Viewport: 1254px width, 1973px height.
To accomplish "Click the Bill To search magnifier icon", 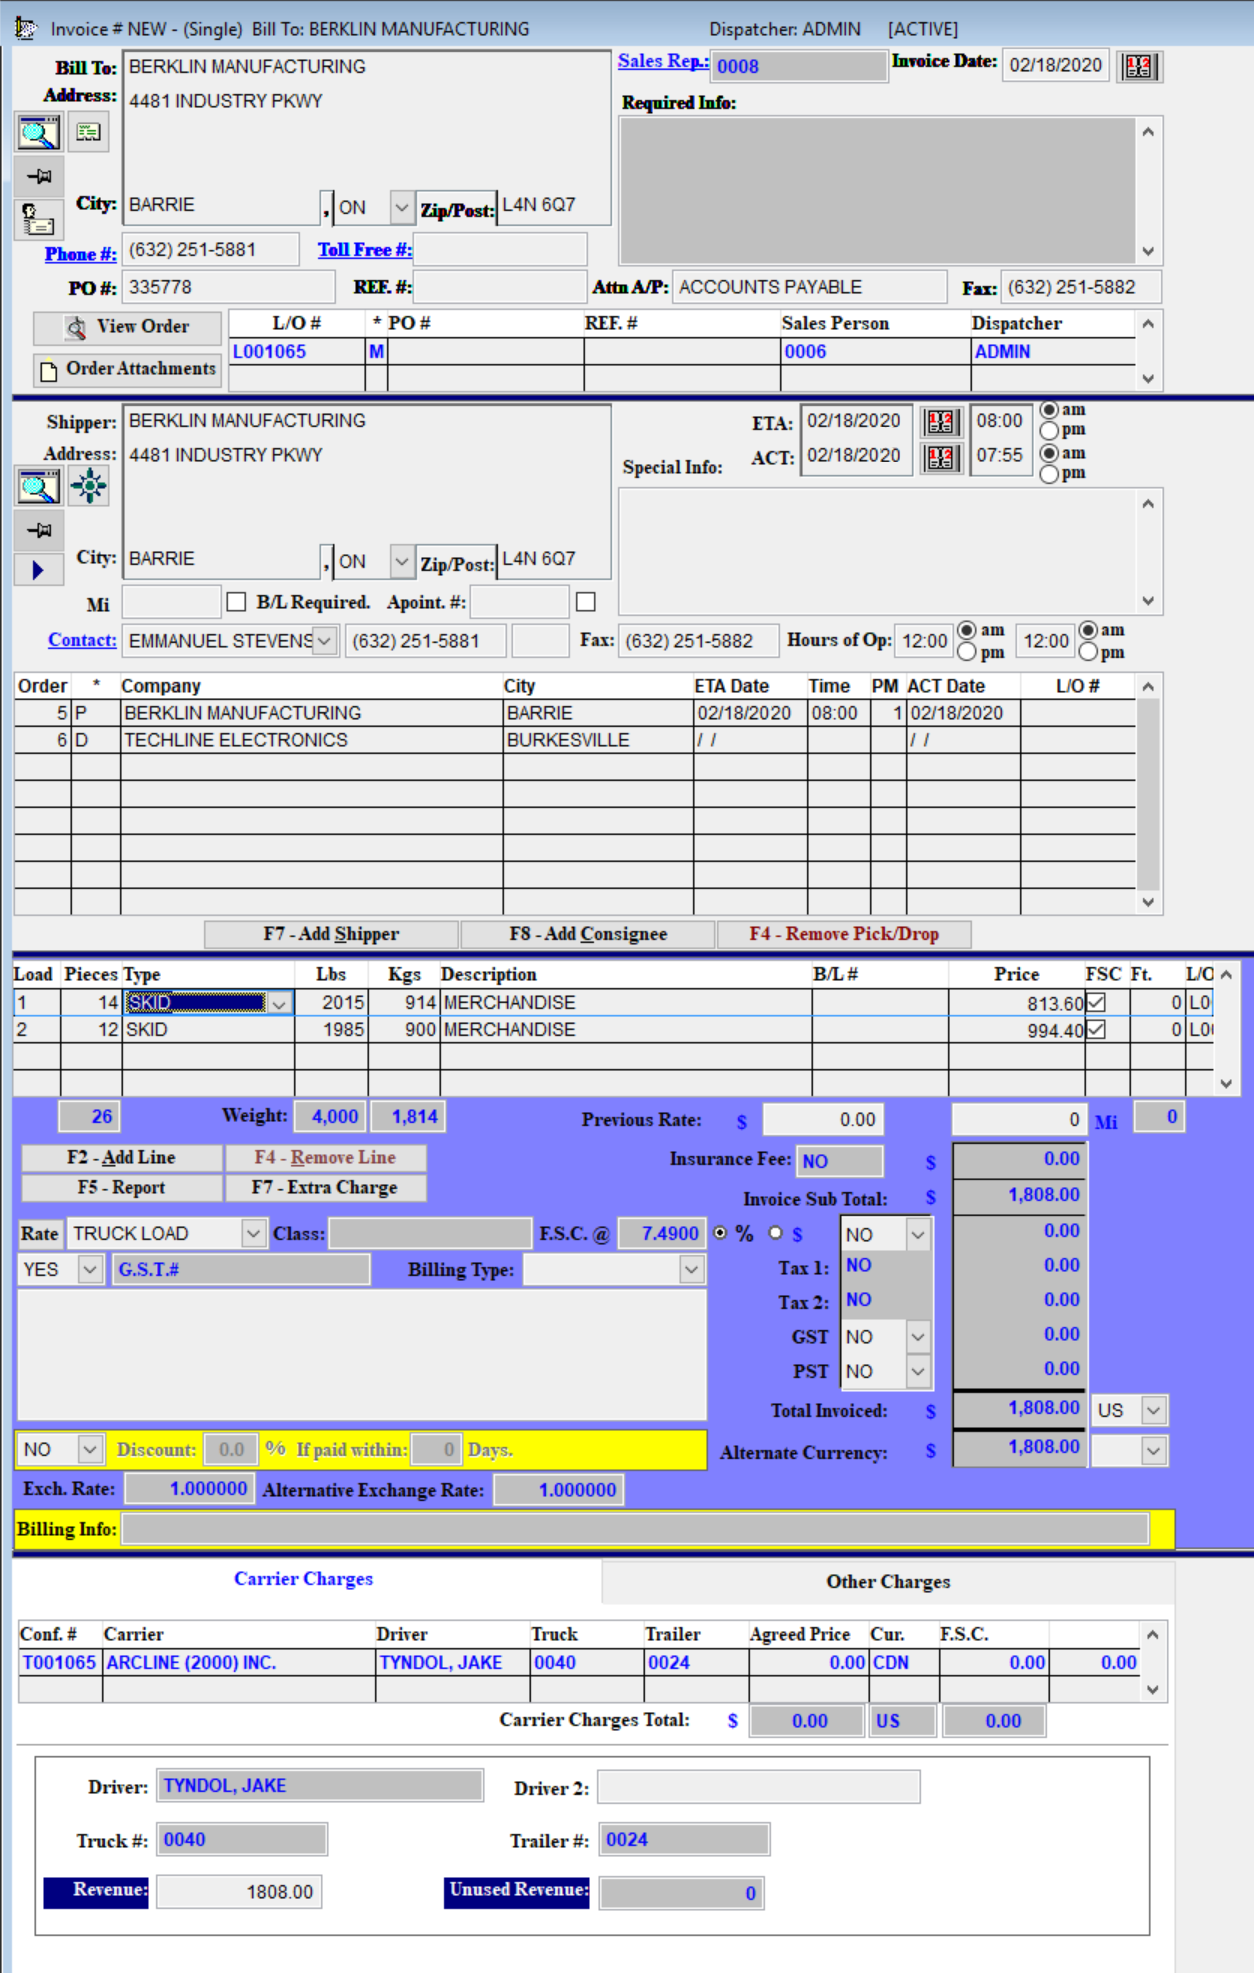I will tap(38, 132).
